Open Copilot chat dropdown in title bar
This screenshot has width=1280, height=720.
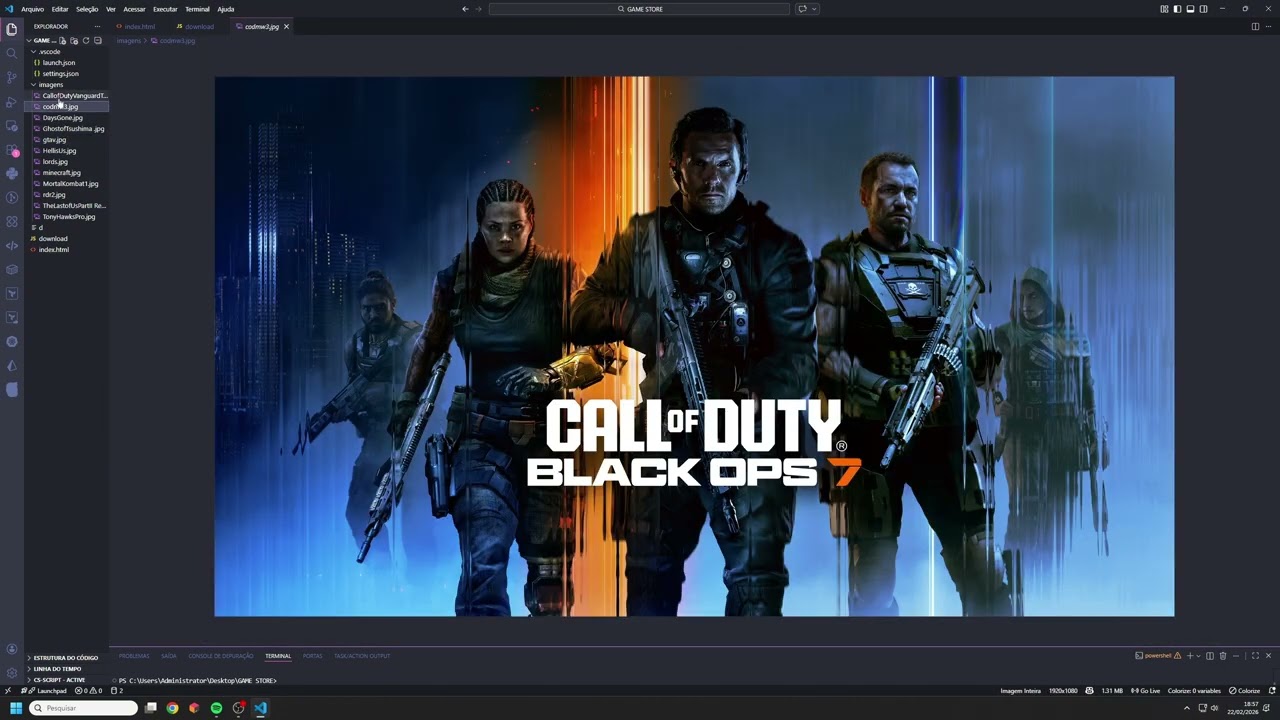[814, 9]
